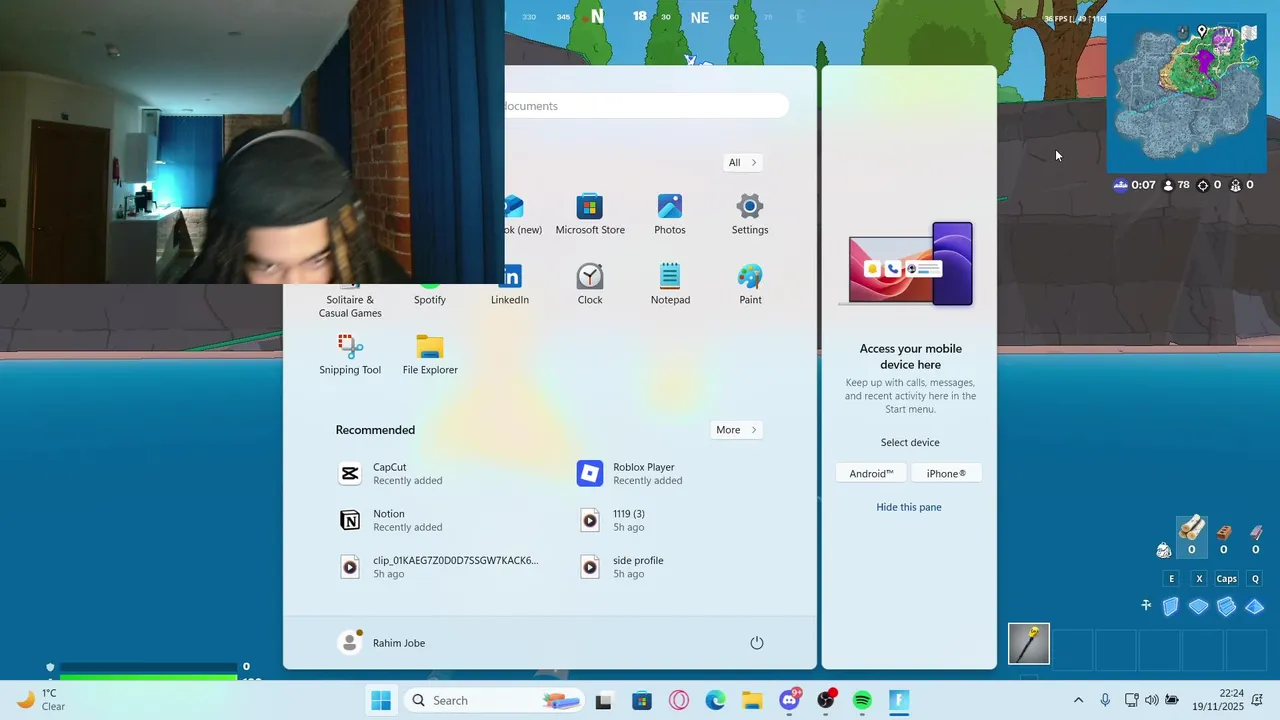
Task: Click the taskbar Search box
Action: [x=494, y=701]
